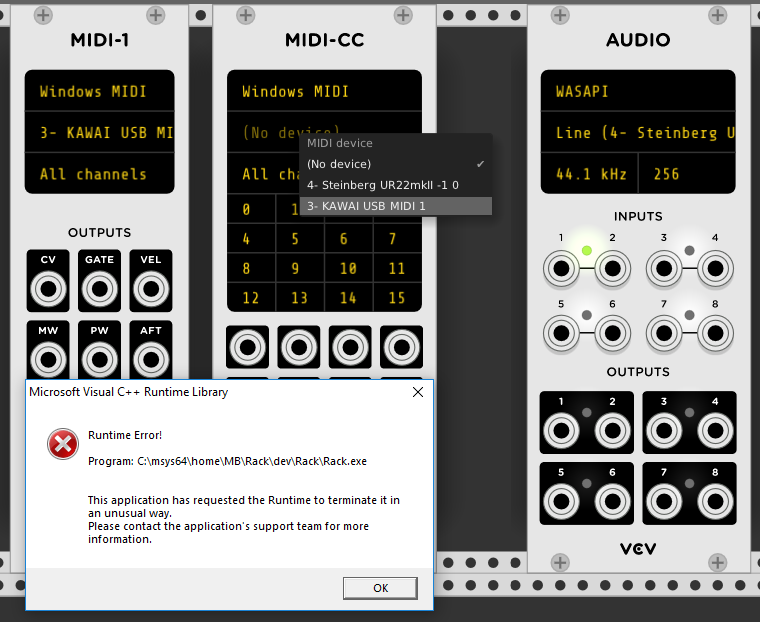This screenshot has width=760, height=622.
Task: Click the first MIDI-CC output jack
Action: pyautogui.click(x=247, y=347)
